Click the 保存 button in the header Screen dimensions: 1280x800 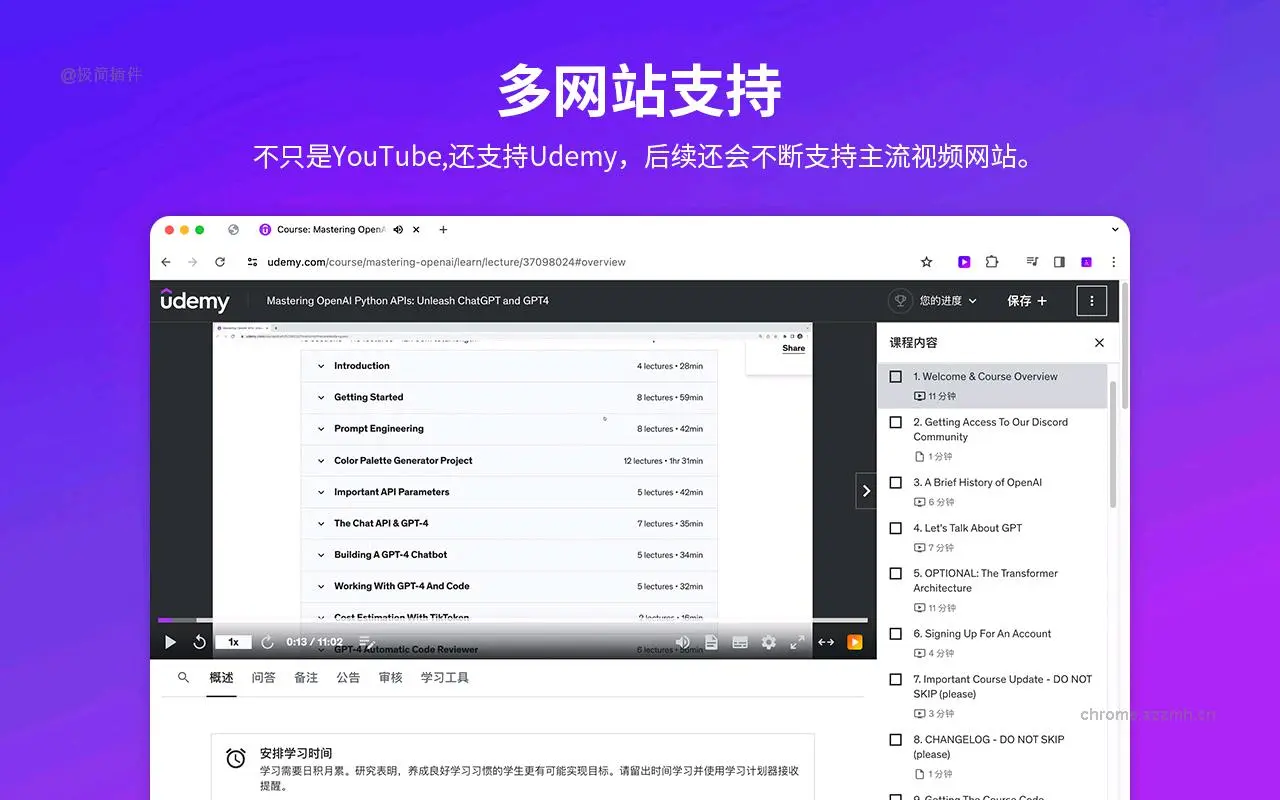[x=1019, y=300]
